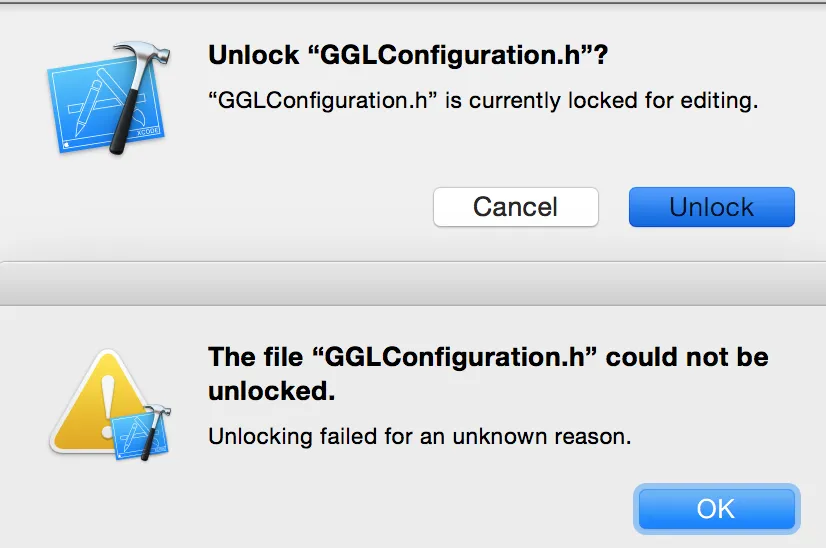Click the large Xcode app icon
The image size is (826, 548).
tap(98, 100)
